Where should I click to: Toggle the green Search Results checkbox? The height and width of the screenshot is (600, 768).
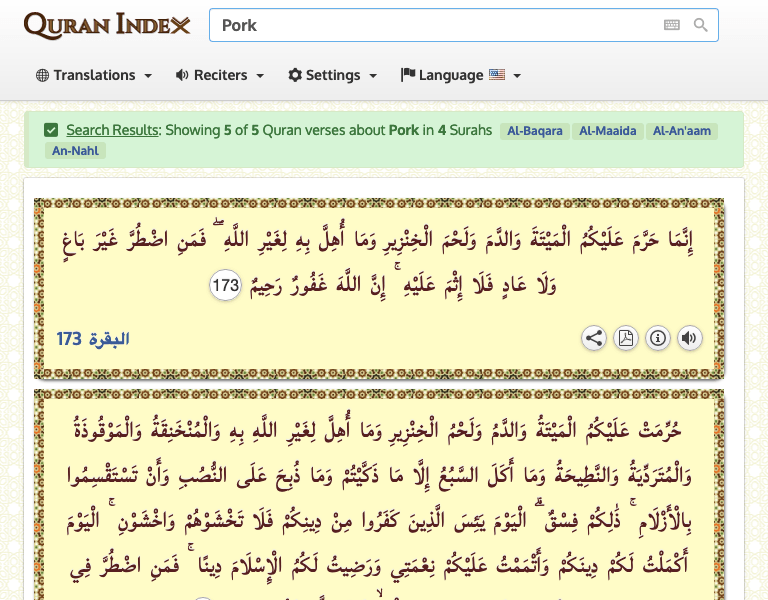click(51, 130)
